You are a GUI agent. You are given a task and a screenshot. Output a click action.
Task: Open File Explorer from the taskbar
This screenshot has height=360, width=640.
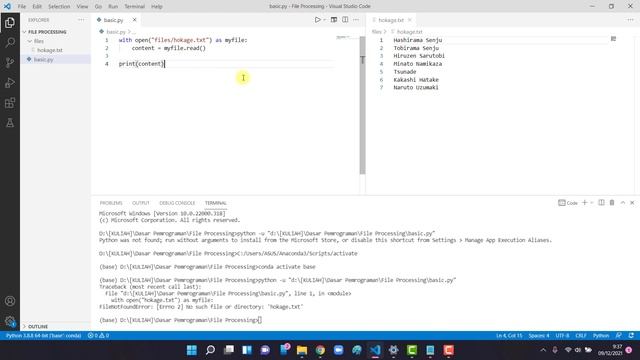coord(302,350)
